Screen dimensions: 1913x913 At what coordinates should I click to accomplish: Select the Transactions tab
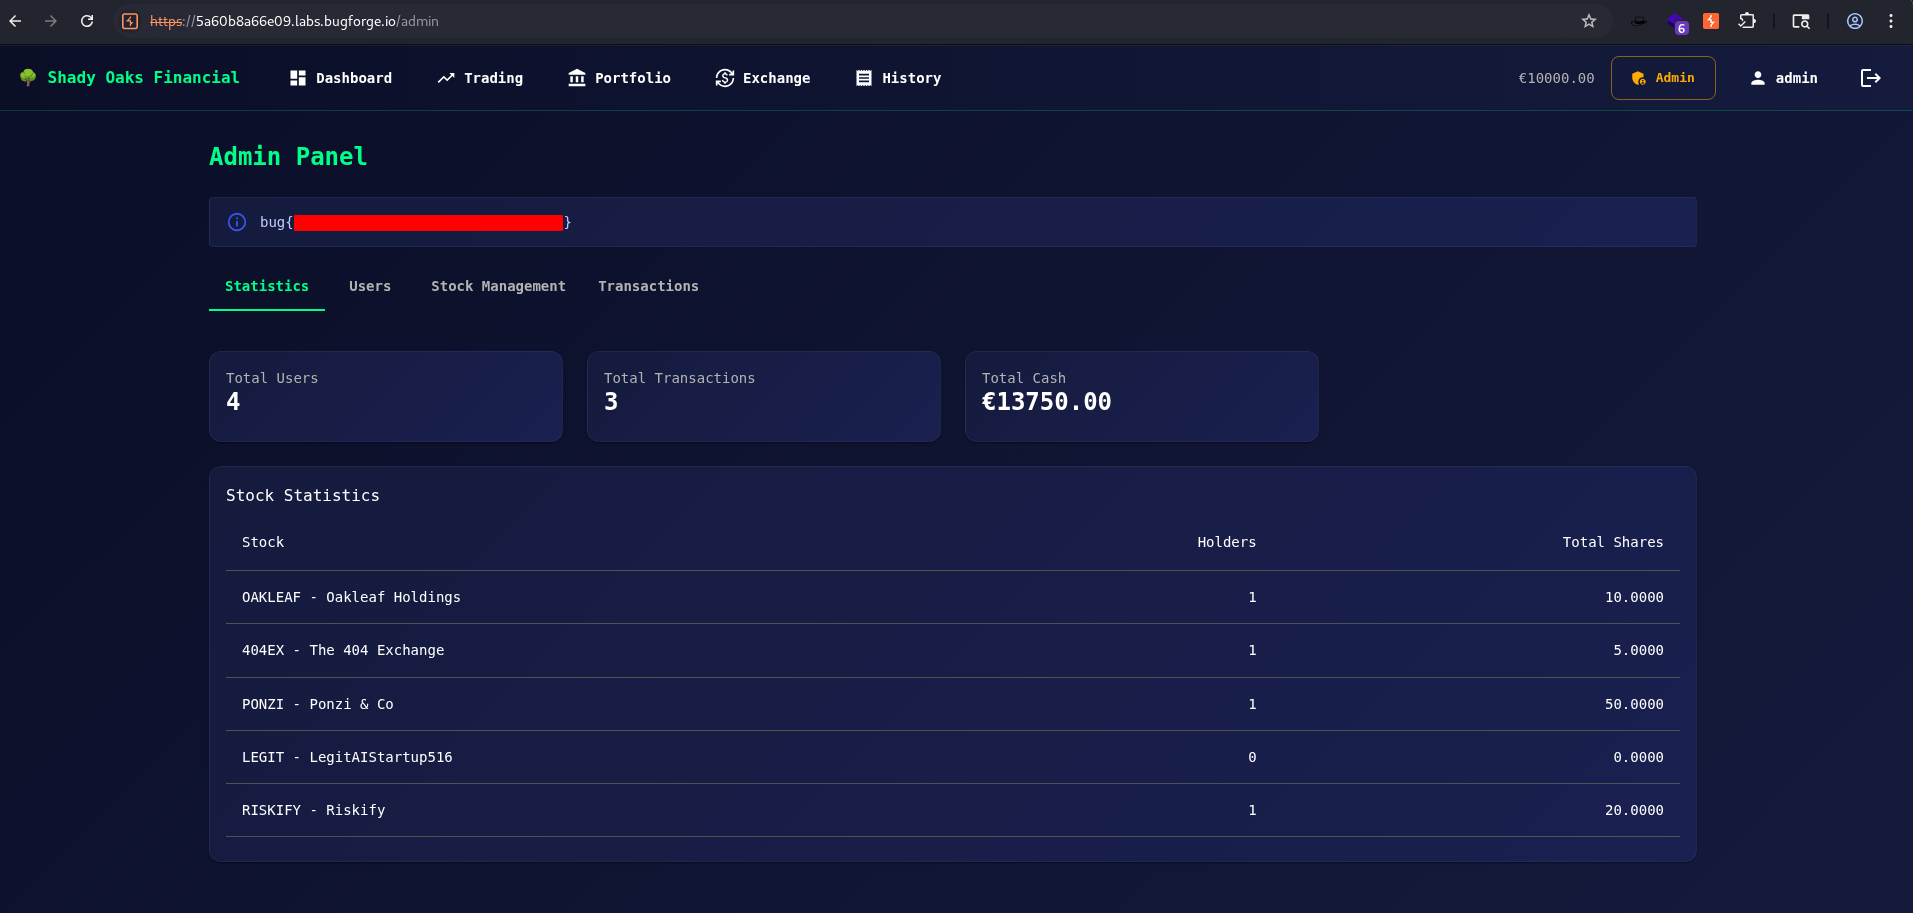[648, 286]
